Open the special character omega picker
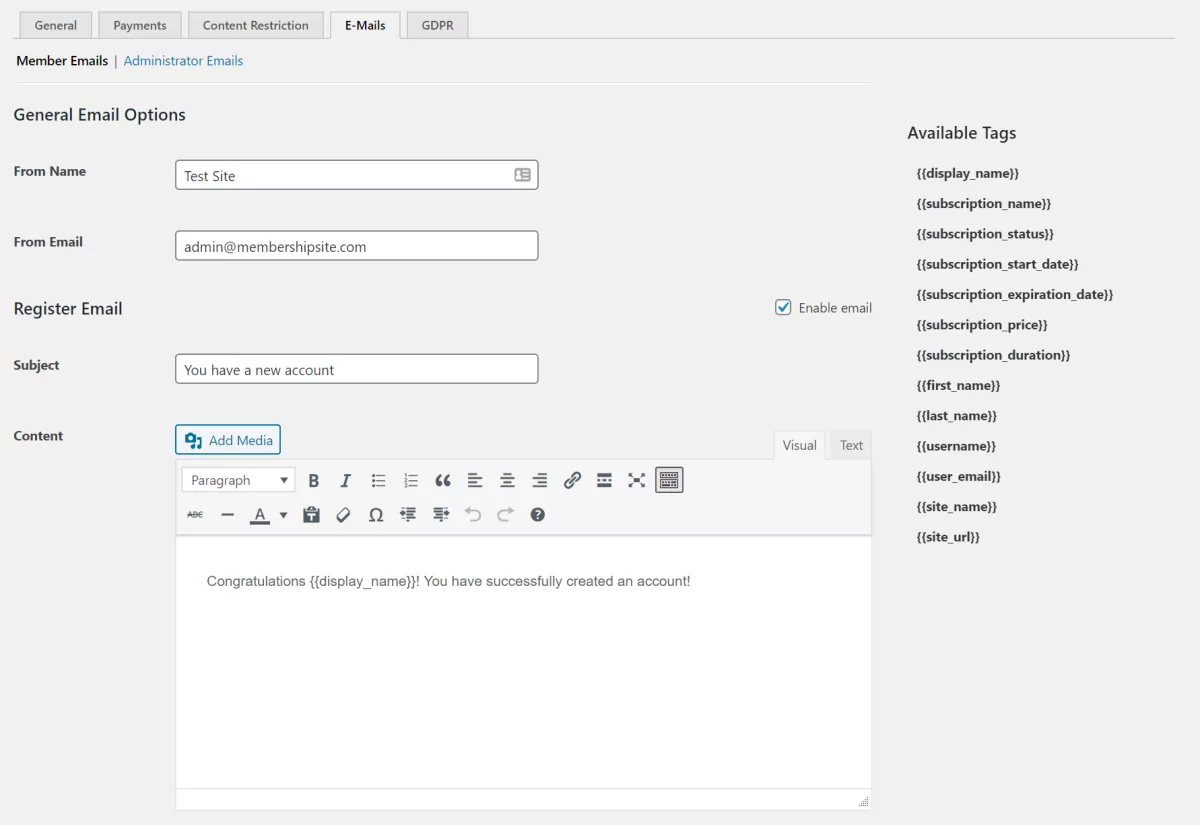 376,515
